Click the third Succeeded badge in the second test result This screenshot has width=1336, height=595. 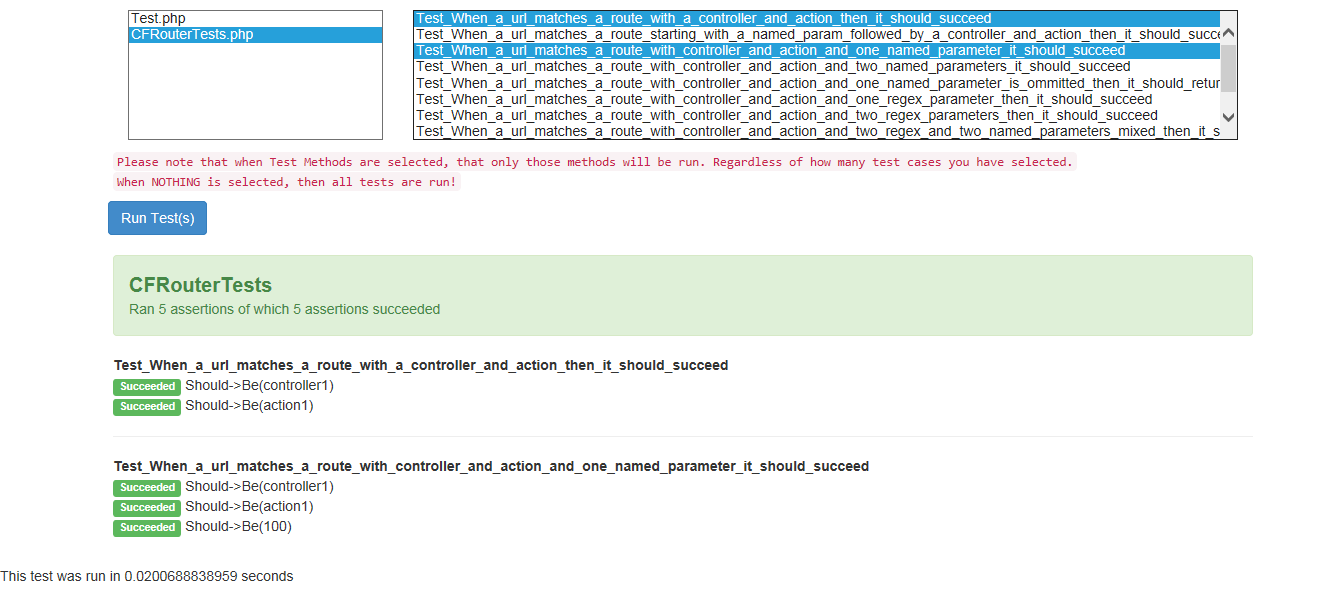(146, 527)
